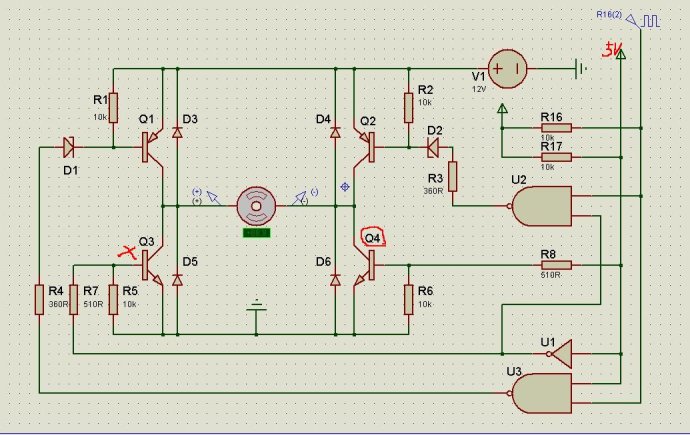Click the R16(2) pulse generator probe
The image size is (690, 435).
[642, 20]
